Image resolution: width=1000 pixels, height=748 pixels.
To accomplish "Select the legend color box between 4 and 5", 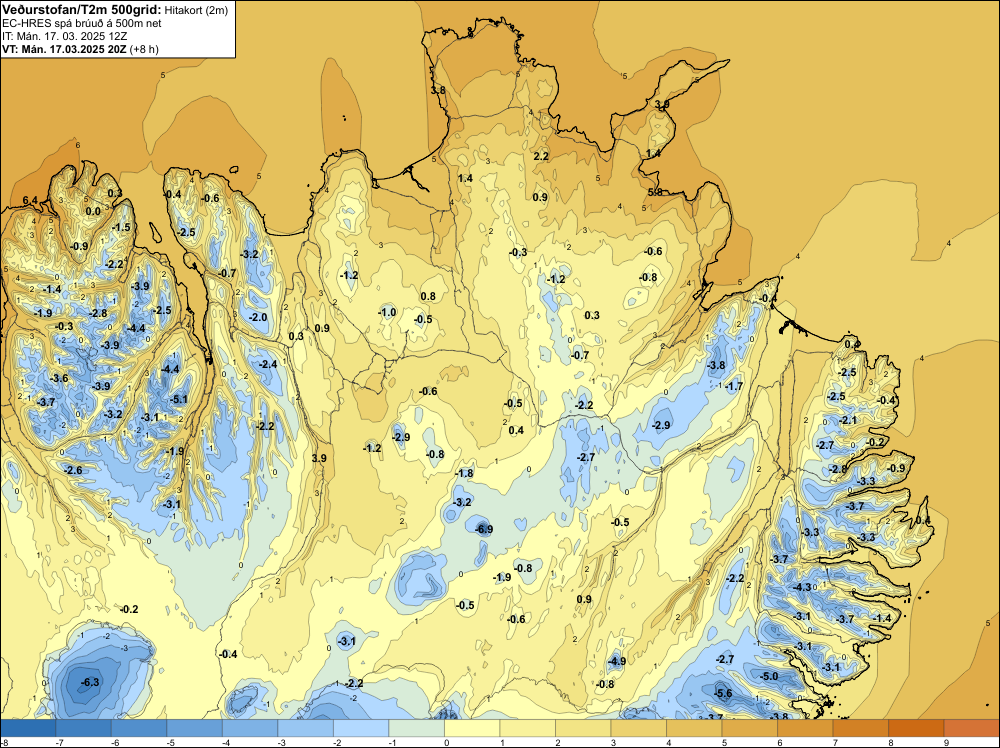I will (x=694, y=728).
